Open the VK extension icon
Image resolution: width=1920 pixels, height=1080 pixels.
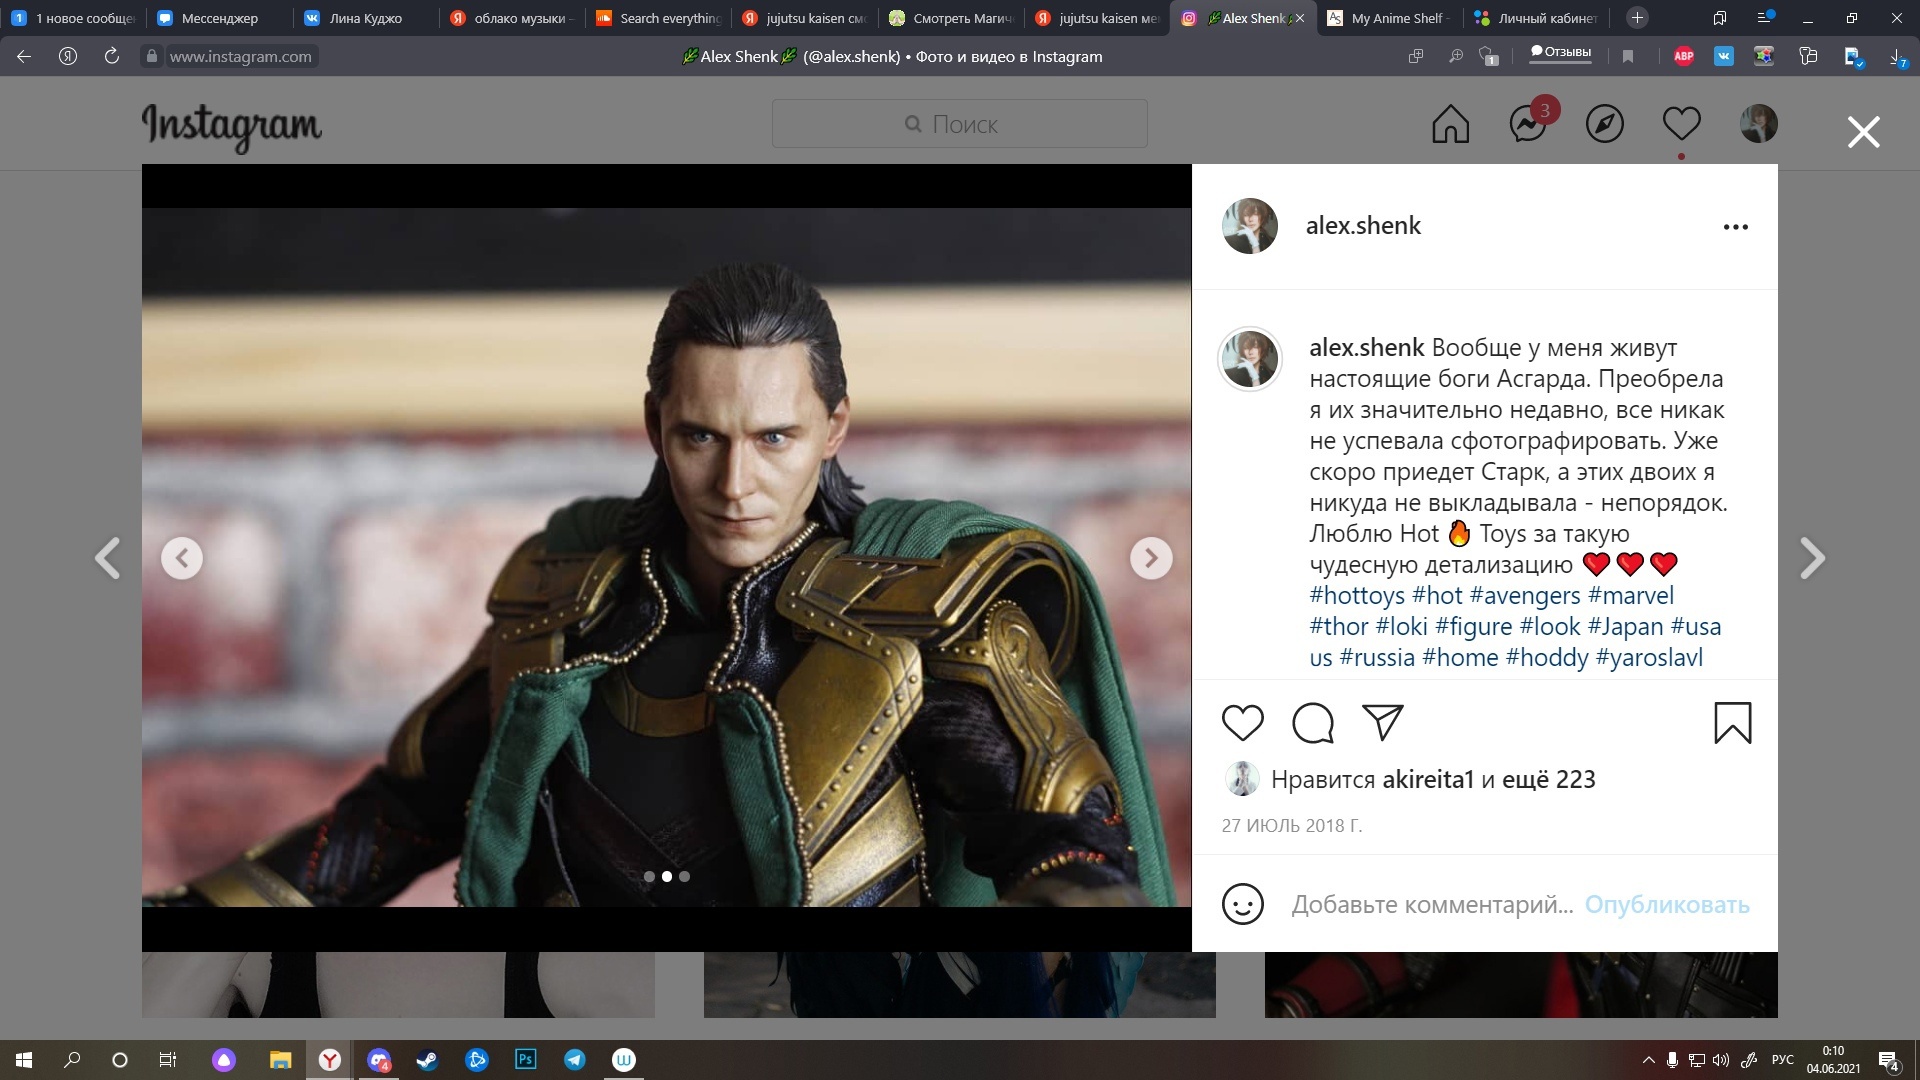click(1724, 57)
